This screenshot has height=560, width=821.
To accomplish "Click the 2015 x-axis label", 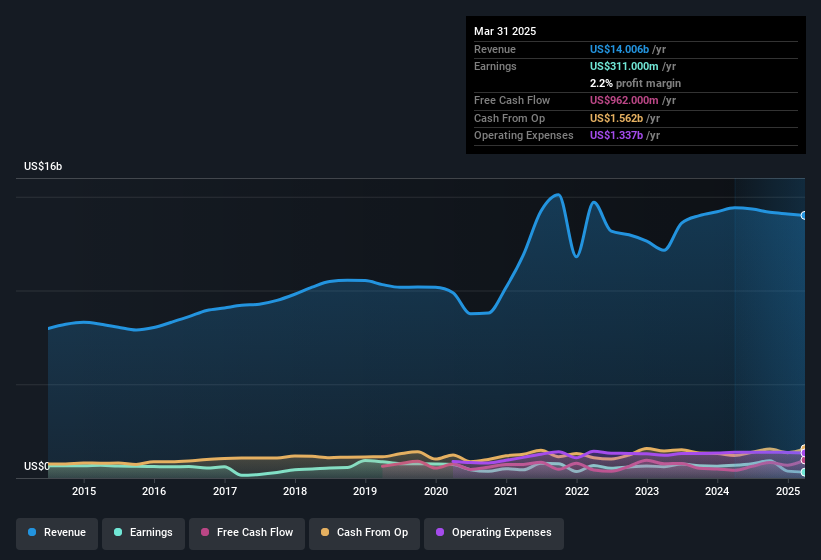I will click(84, 491).
